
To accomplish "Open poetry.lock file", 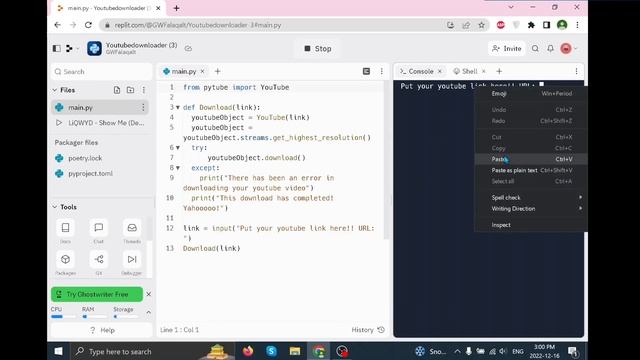I will (85, 158).
